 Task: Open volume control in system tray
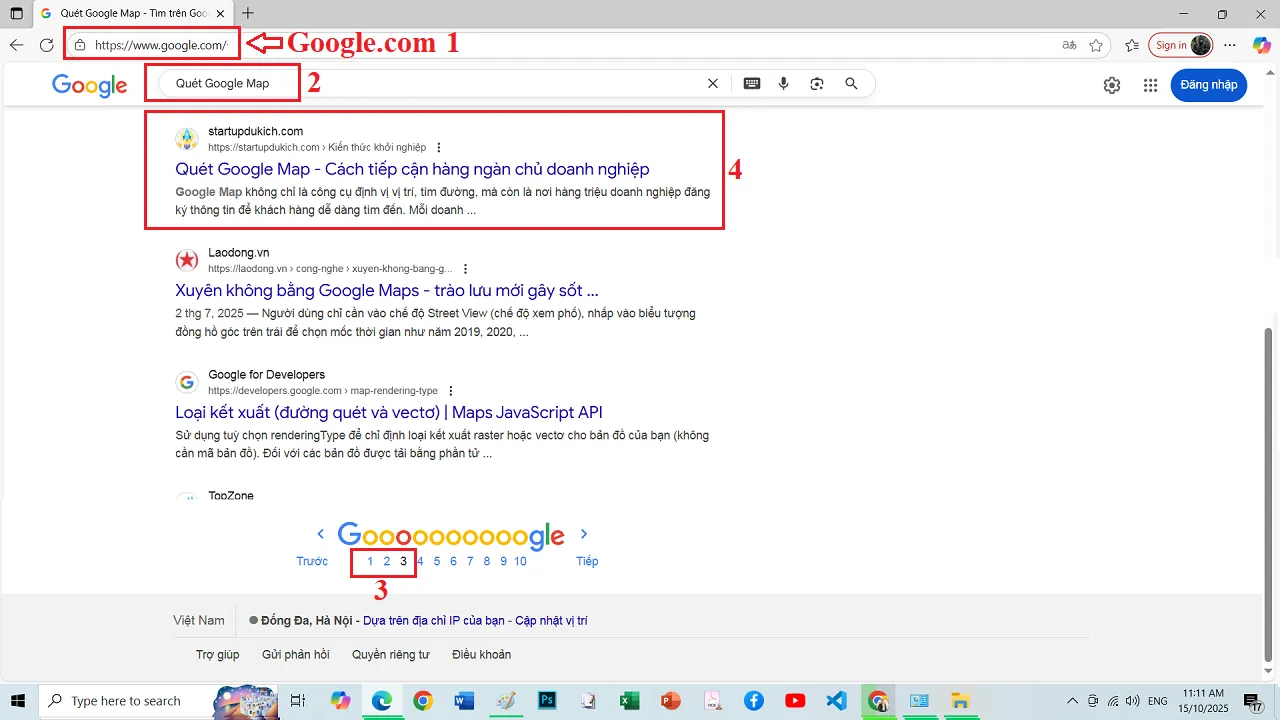1133,700
